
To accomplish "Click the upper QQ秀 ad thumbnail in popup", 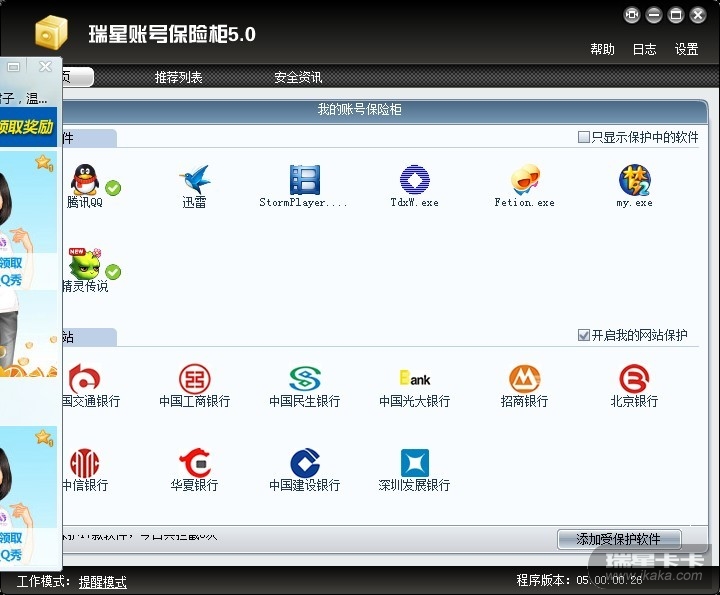I will coord(28,220).
